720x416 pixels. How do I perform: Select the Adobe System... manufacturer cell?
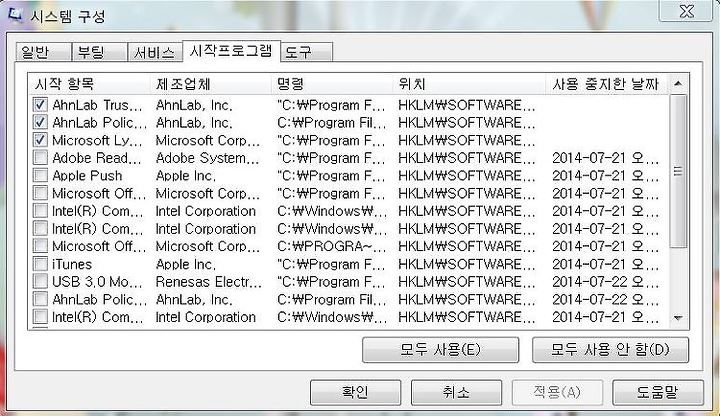click(x=208, y=158)
